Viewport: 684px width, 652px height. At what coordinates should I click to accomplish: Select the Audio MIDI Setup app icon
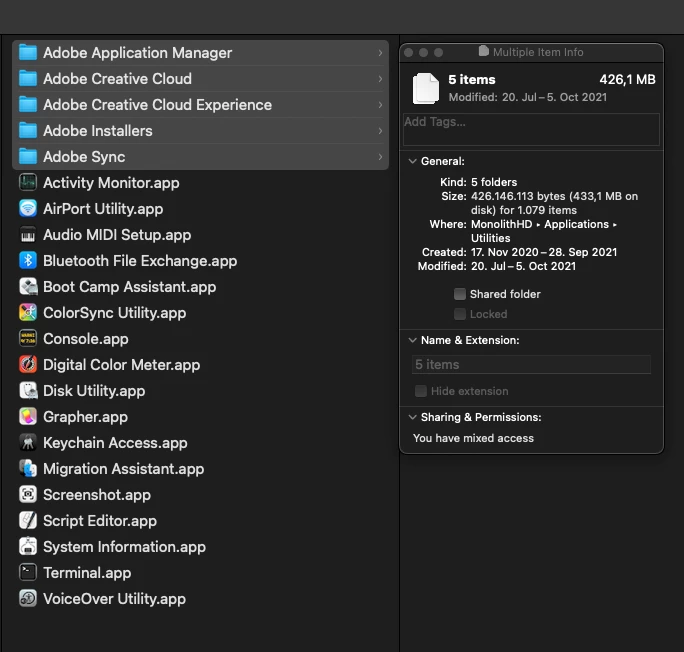coord(28,235)
